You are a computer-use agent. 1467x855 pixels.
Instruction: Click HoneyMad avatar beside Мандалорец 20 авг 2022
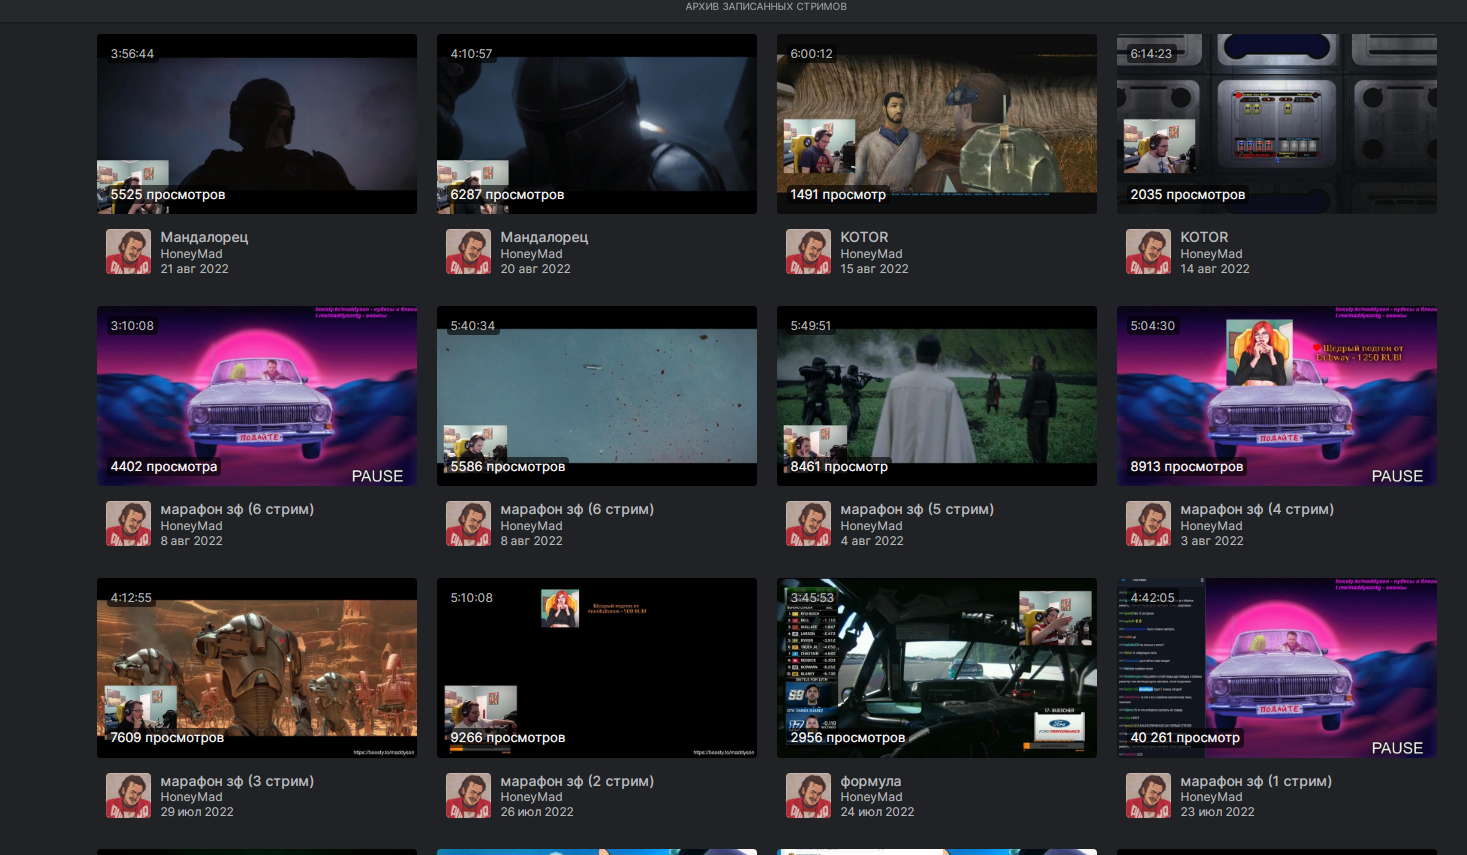468,252
